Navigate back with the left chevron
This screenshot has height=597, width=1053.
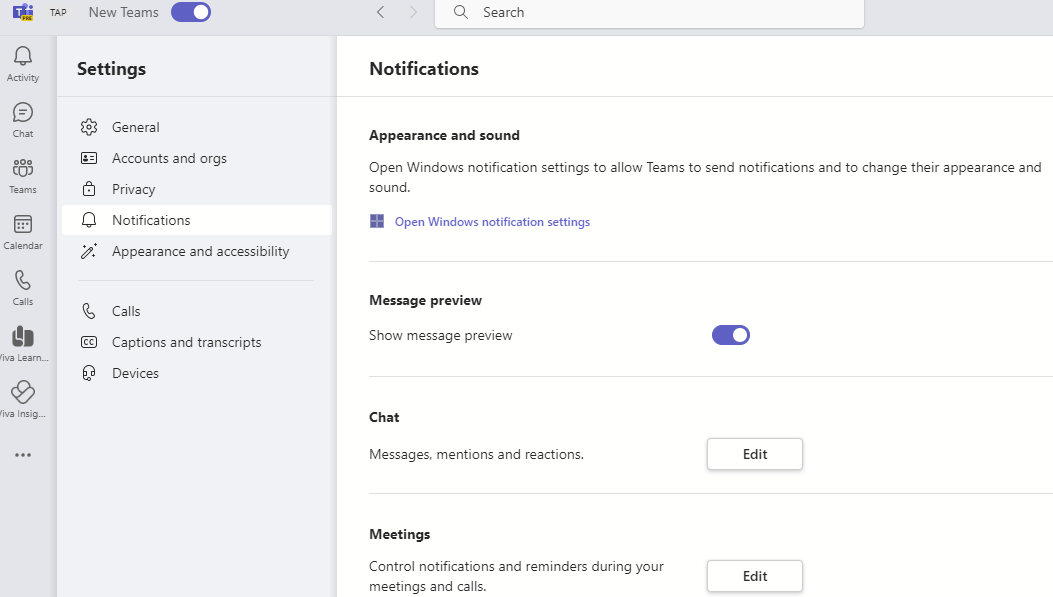coord(380,13)
